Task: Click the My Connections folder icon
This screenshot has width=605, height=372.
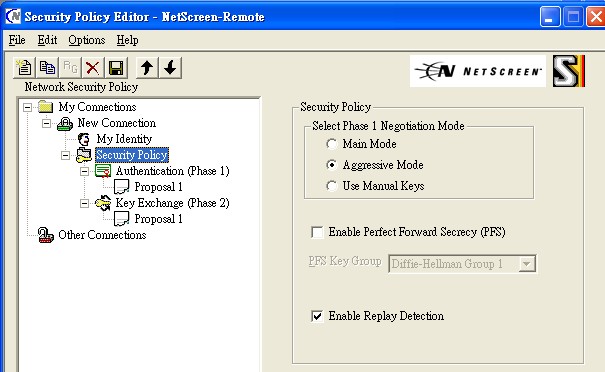Action: click(x=46, y=107)
